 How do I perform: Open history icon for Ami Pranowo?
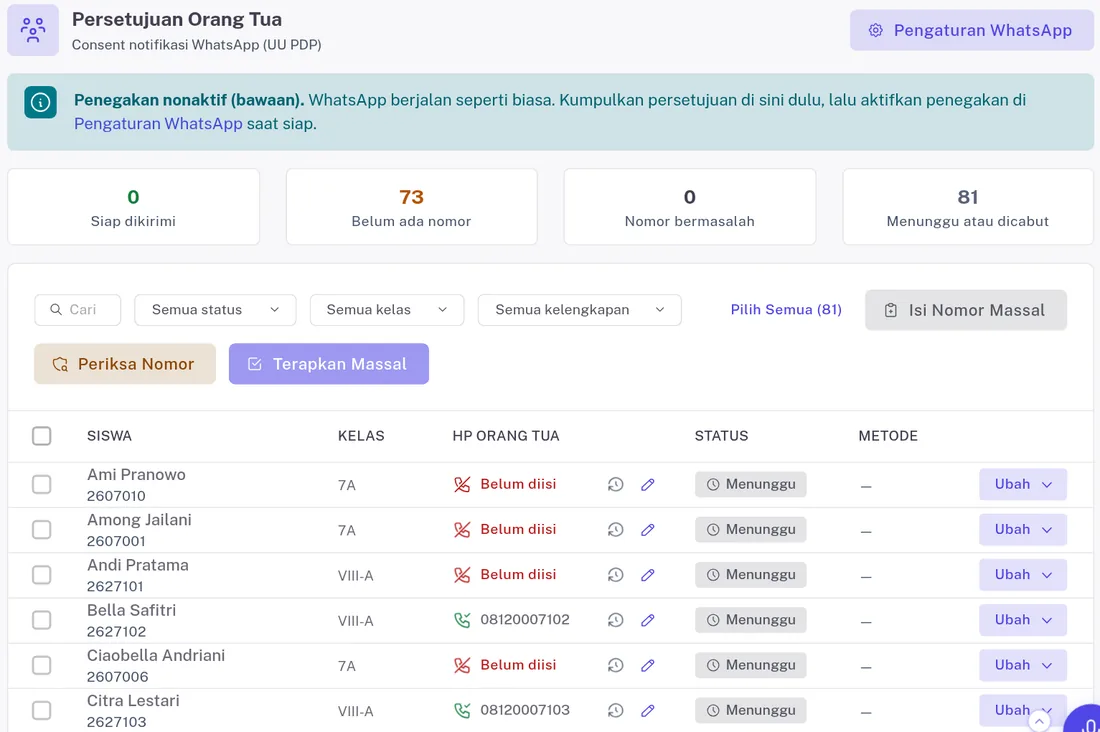(x=615, y=484)
